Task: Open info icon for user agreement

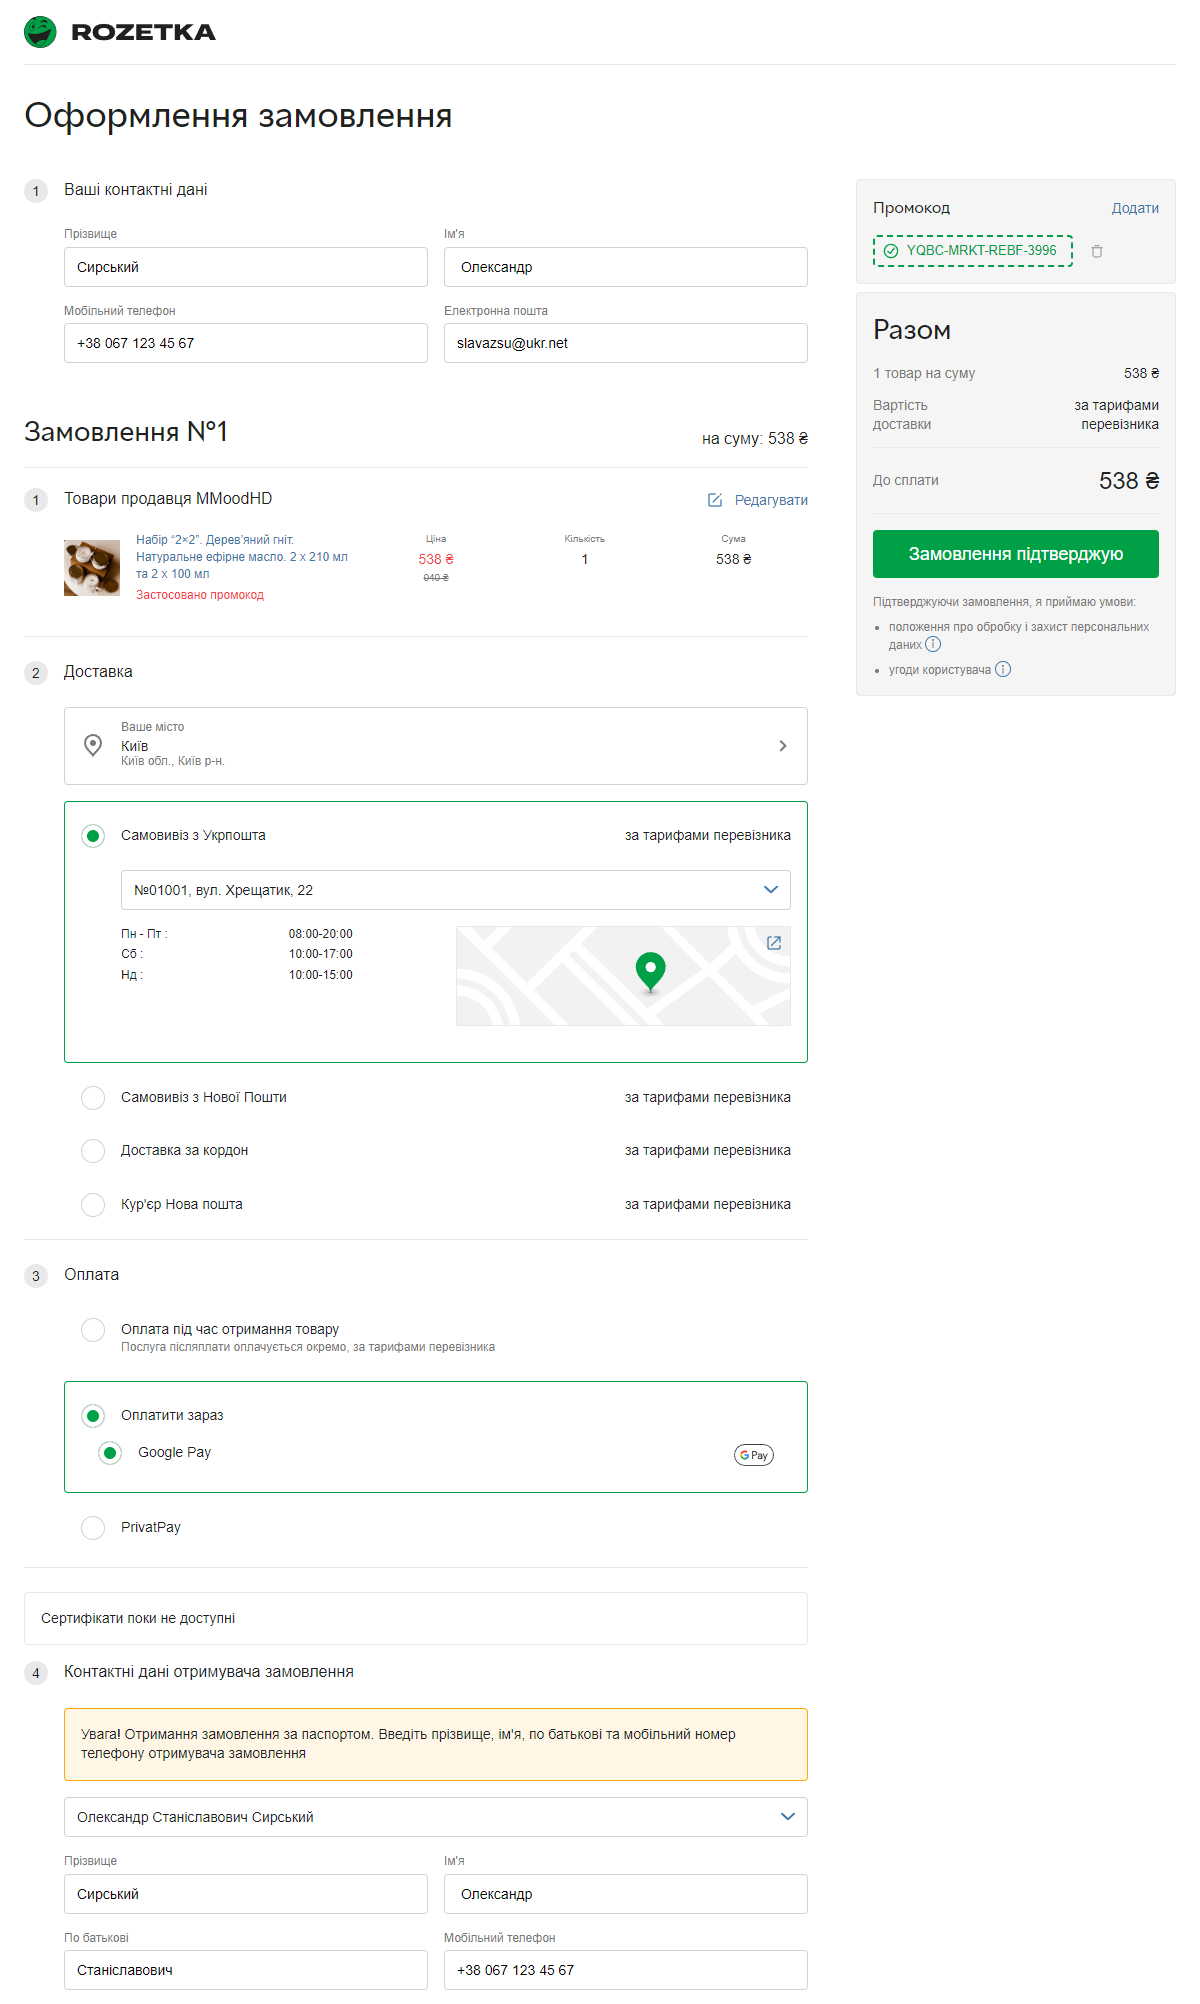Action: click(1003, 669)
